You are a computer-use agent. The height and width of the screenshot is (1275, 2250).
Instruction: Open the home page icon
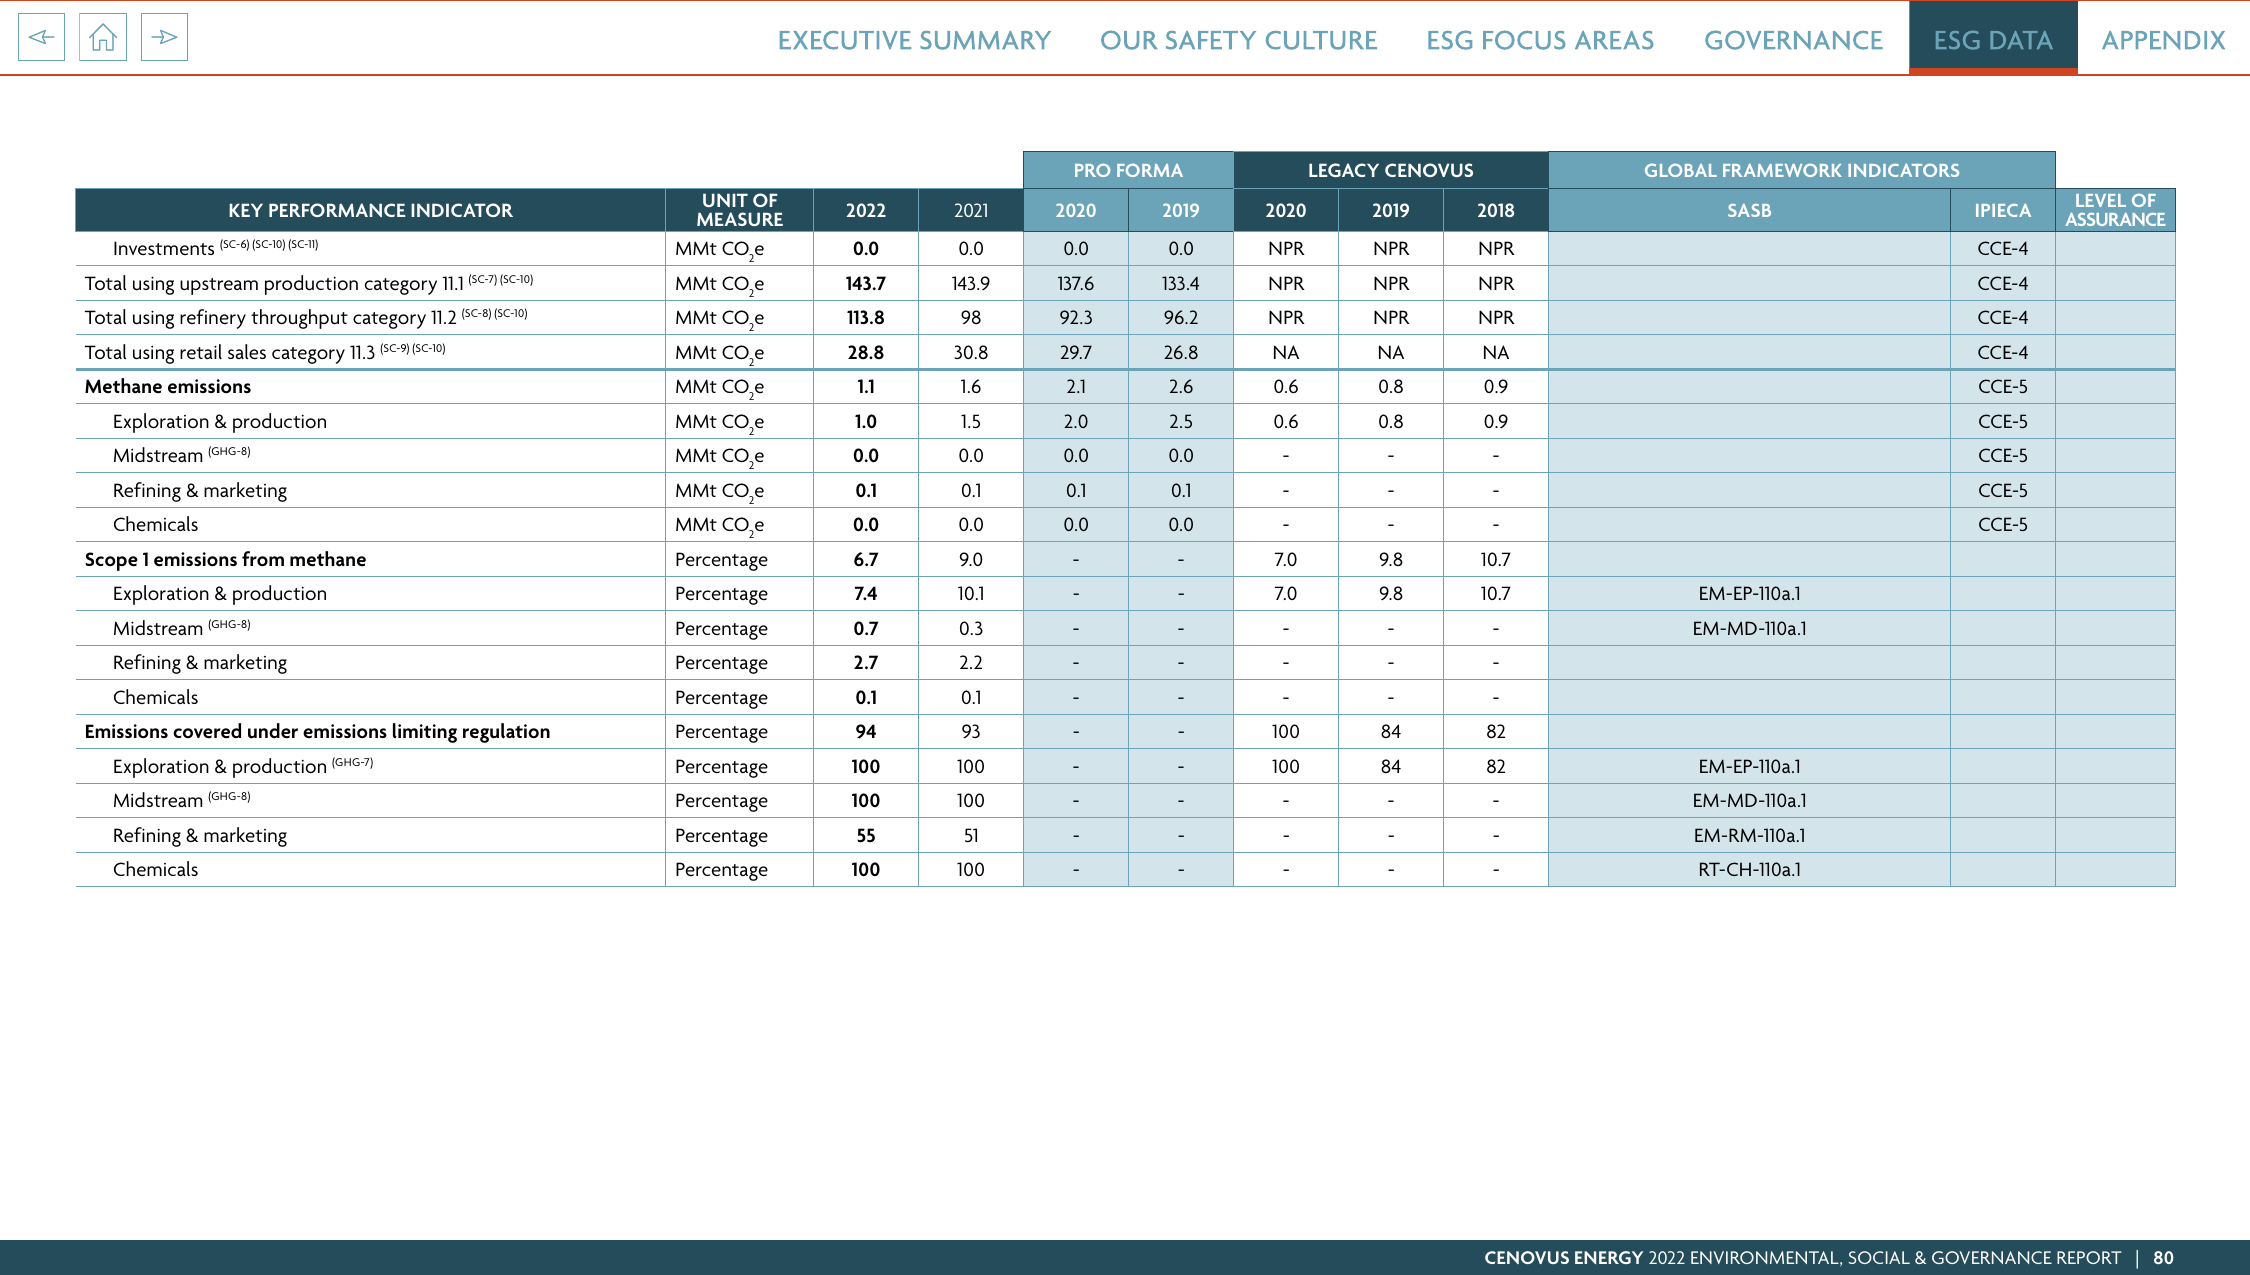(x=103, y=38)
